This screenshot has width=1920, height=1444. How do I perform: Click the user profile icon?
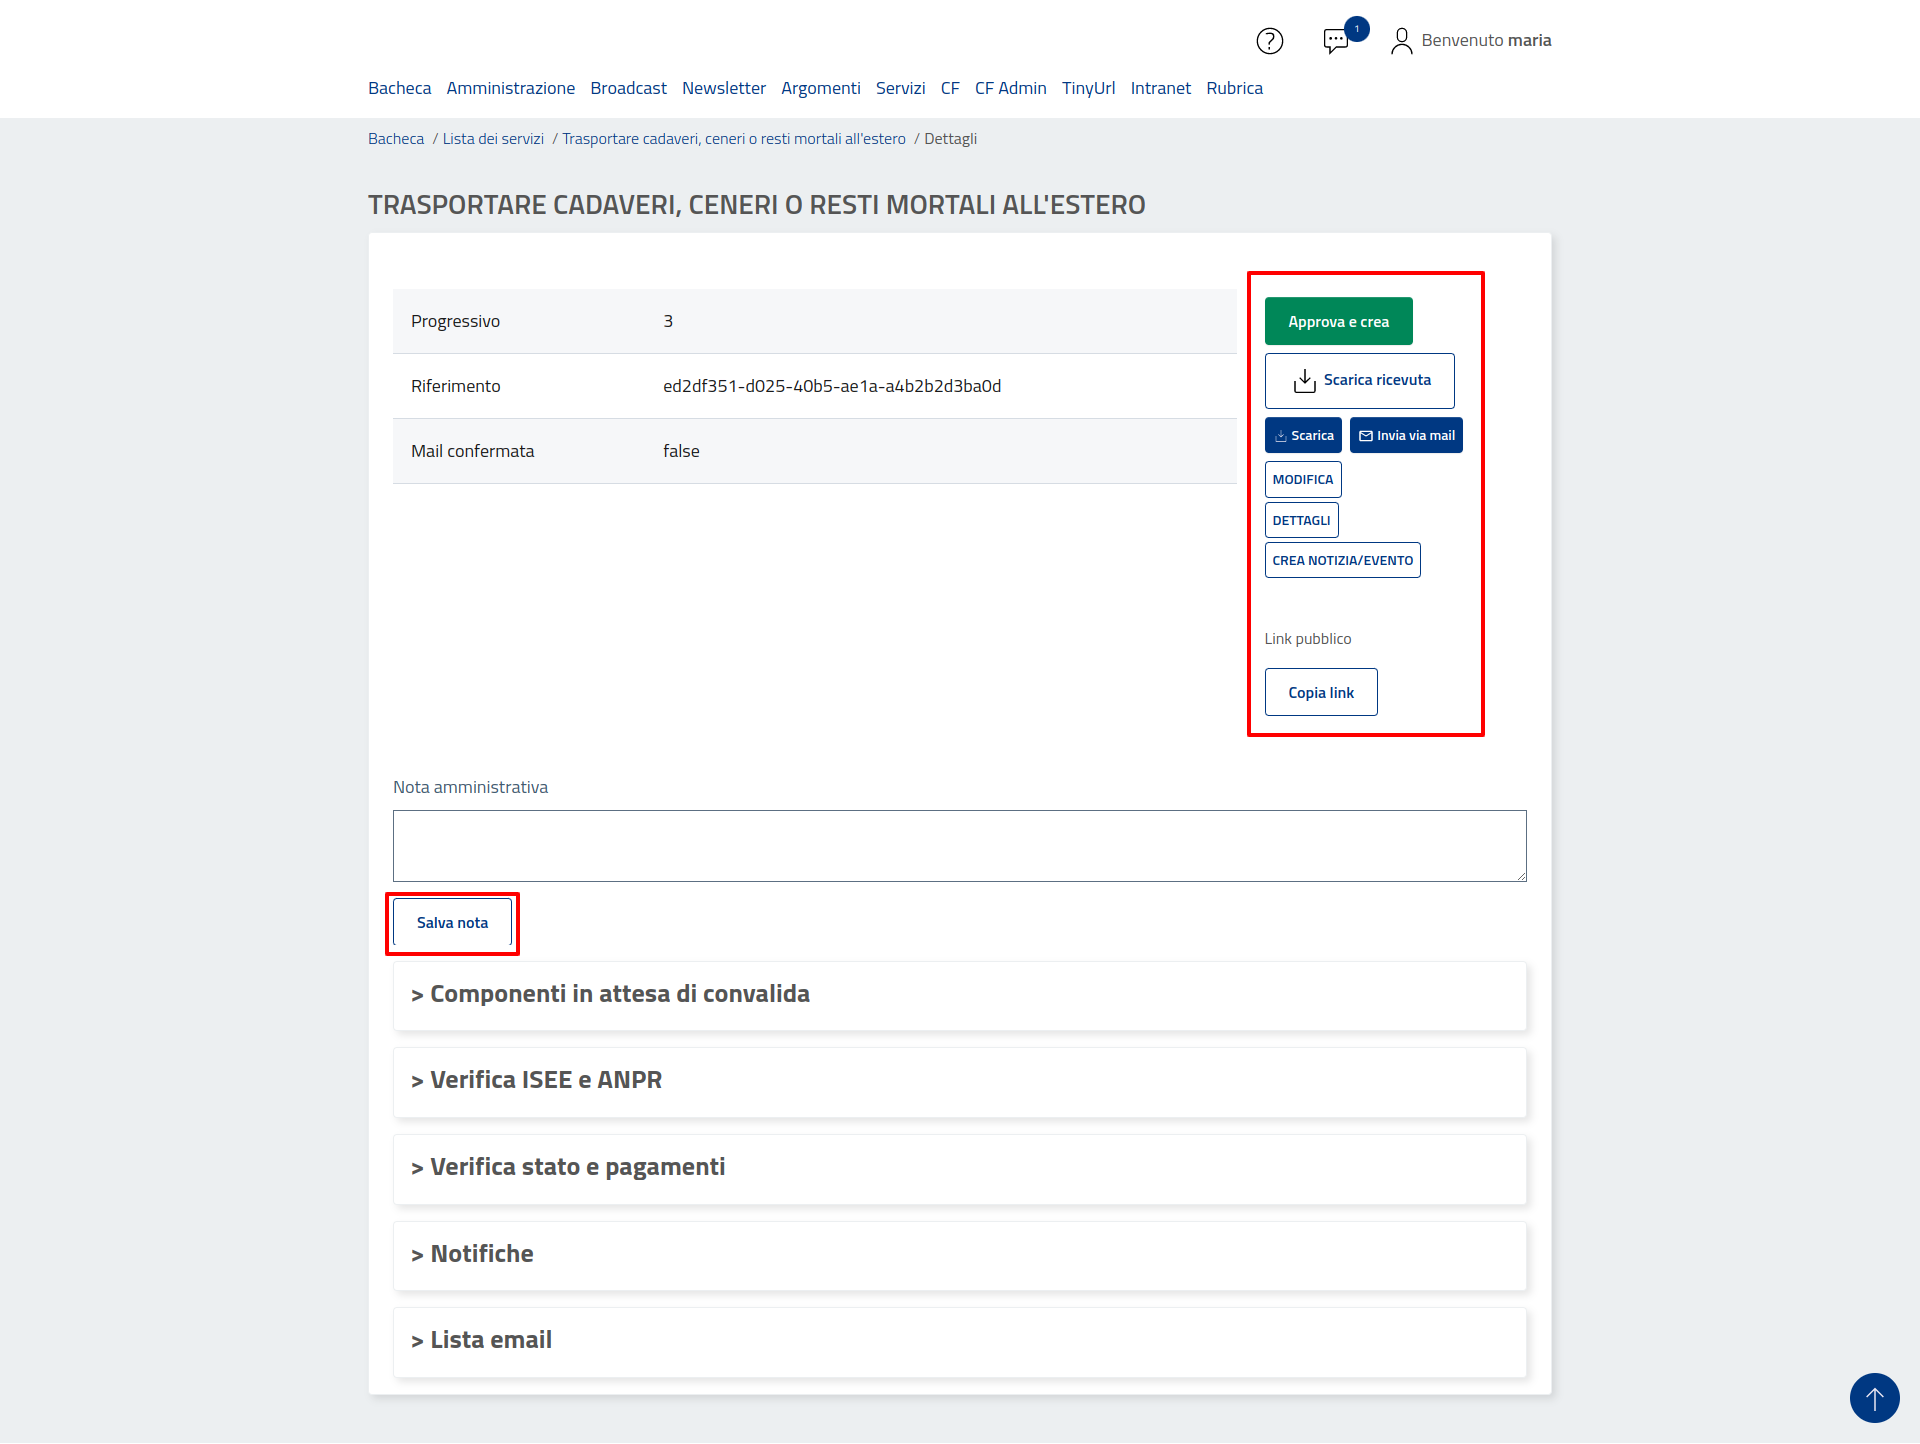pos(1401,41)
